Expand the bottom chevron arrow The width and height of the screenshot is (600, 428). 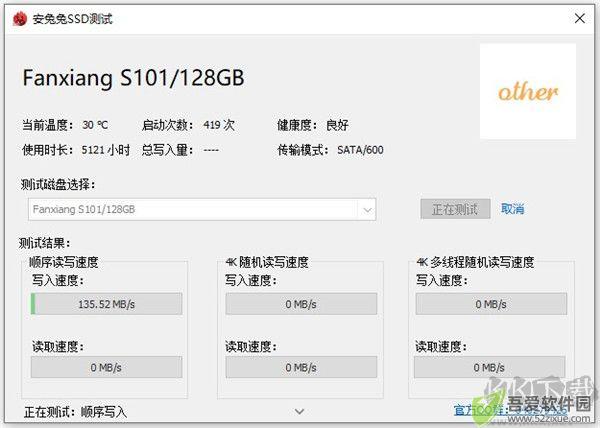tap(299, 412)
